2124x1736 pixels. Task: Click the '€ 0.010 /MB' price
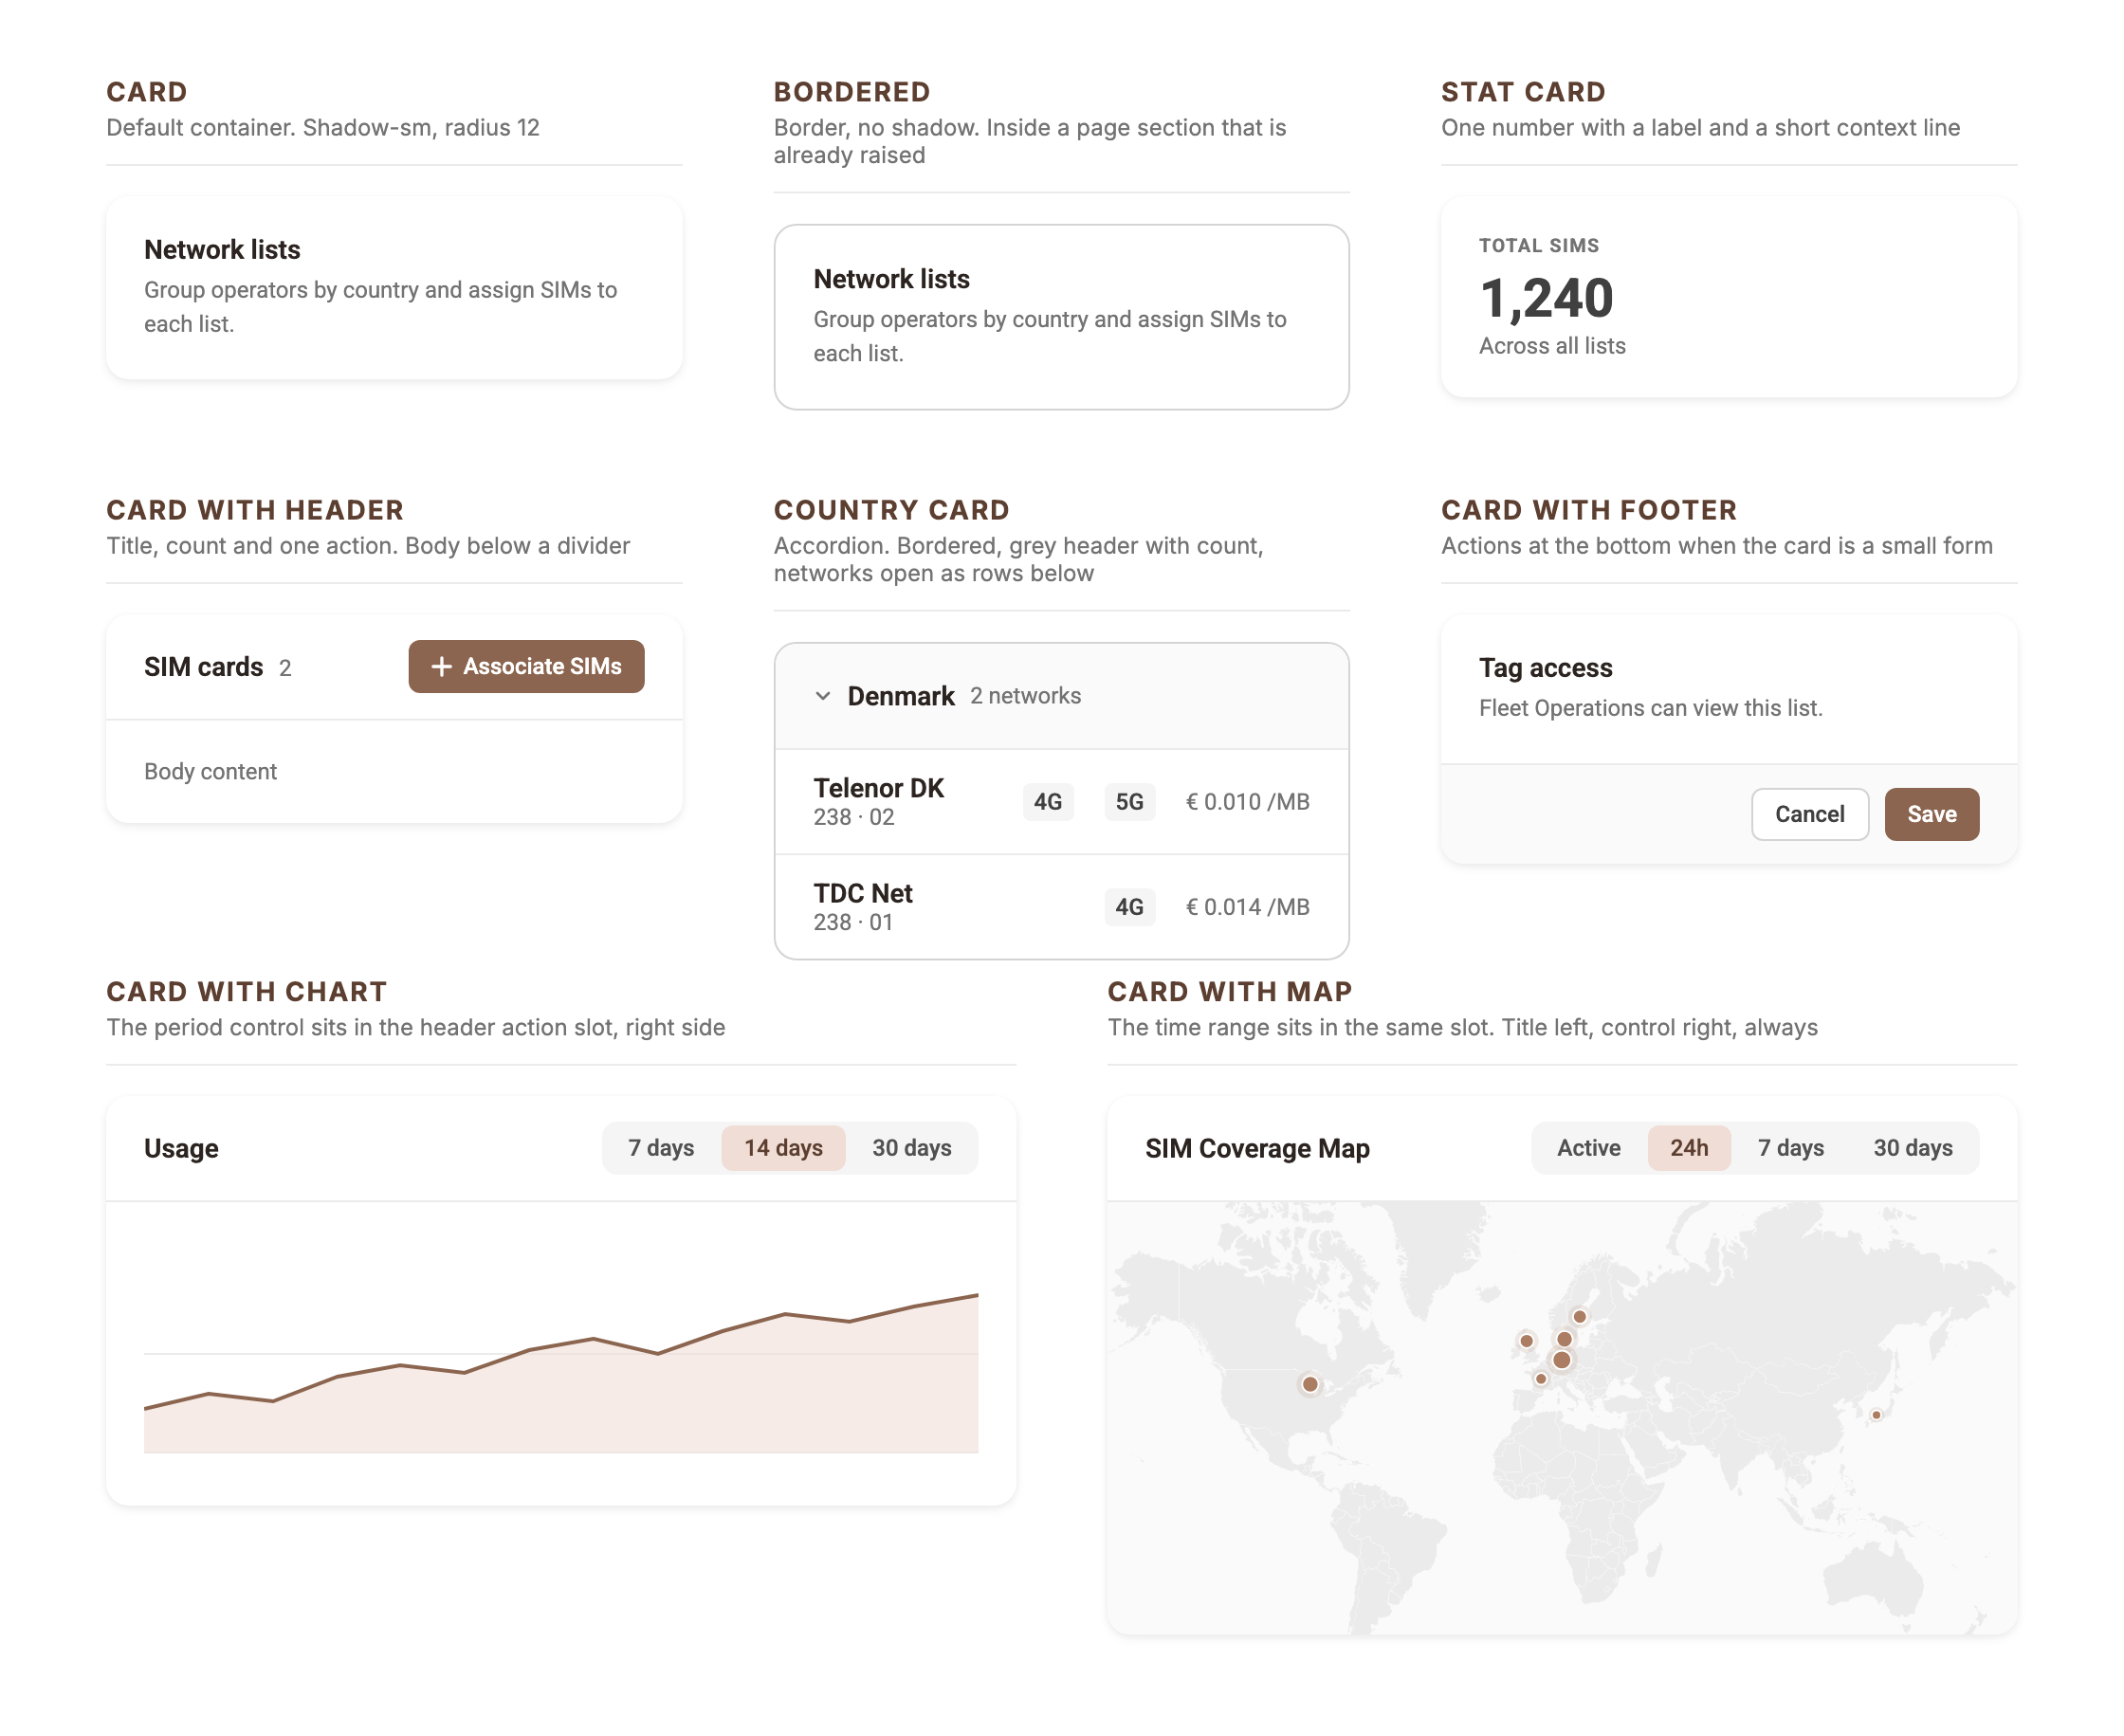1247,802
